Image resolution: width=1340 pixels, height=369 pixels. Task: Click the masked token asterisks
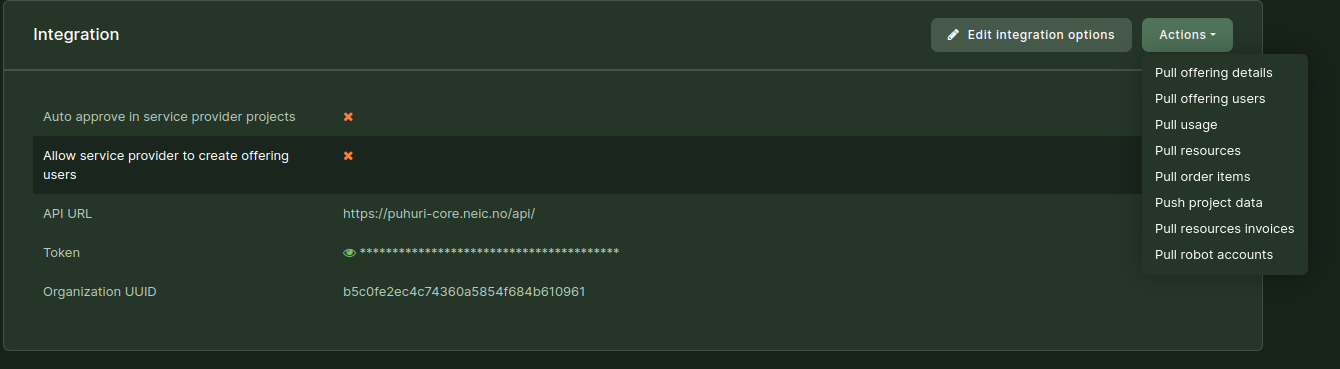click(489, 252)
